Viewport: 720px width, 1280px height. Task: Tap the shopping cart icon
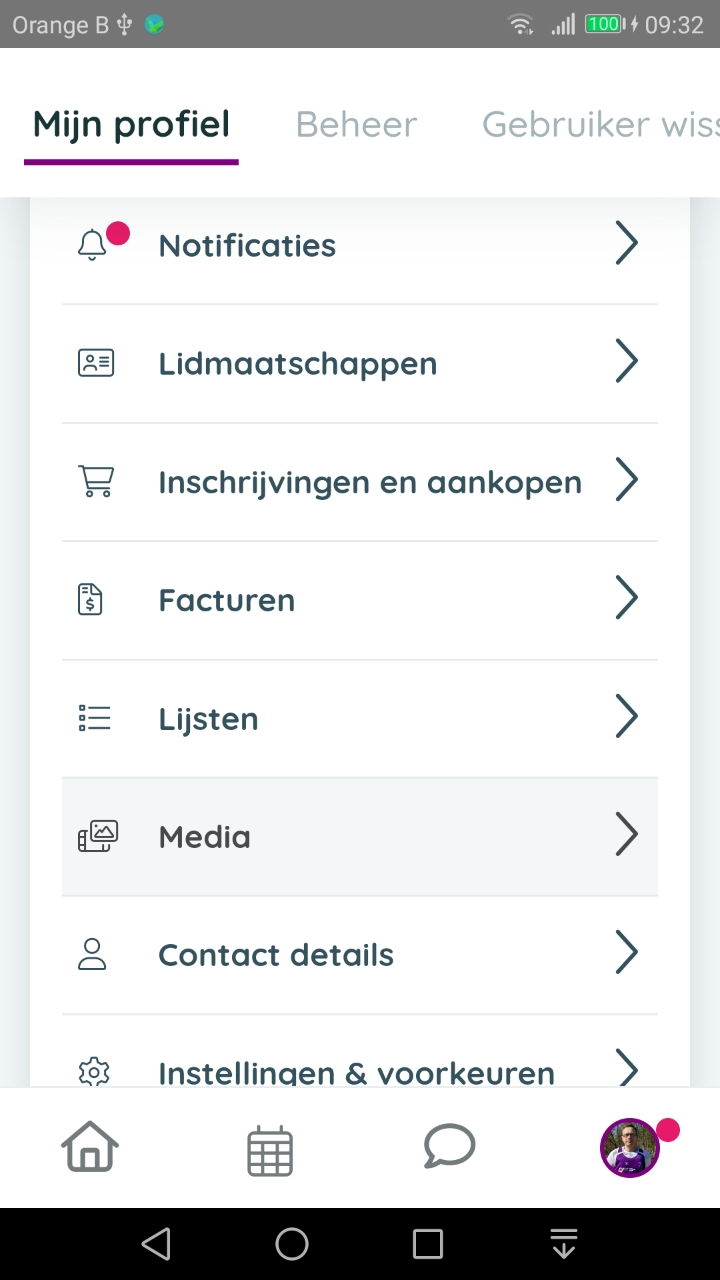(x=96, y=481)
